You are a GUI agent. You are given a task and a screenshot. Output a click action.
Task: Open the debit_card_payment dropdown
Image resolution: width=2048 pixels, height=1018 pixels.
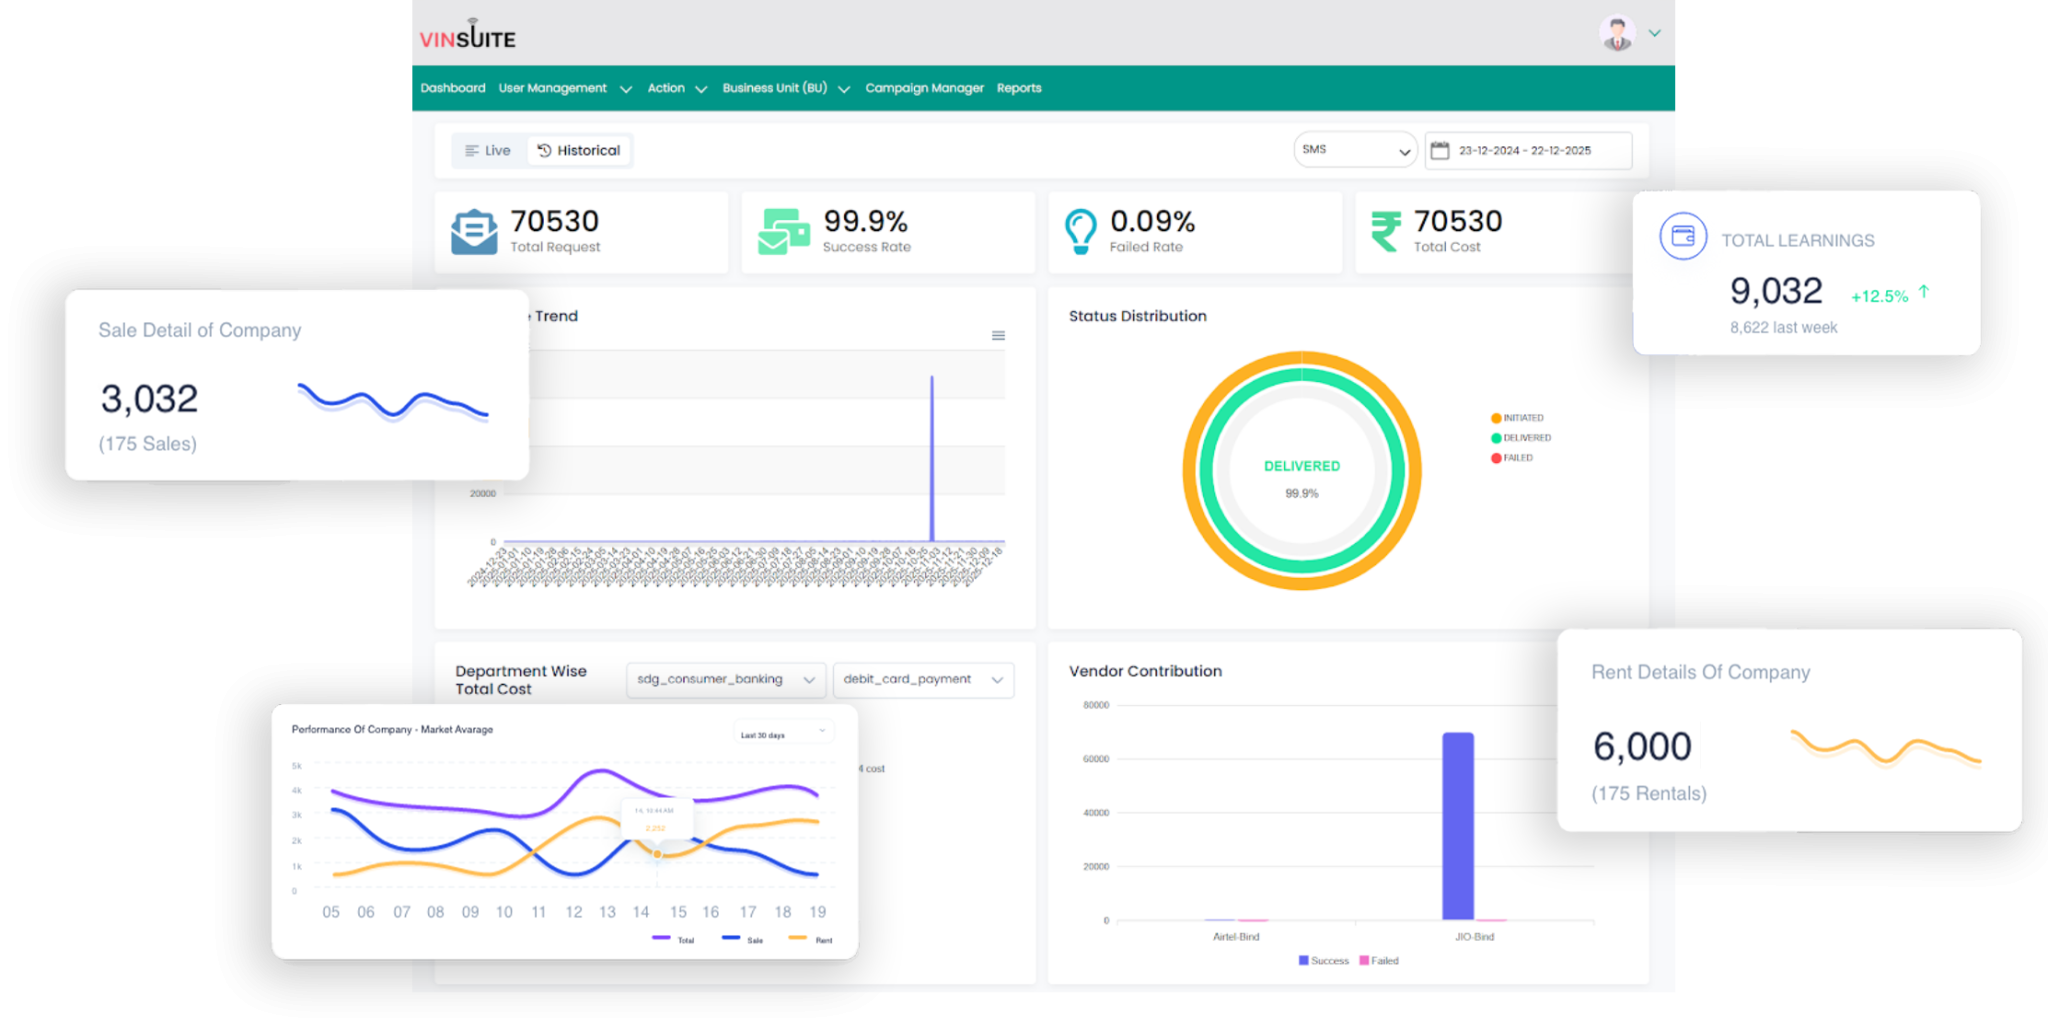click(x=922, y=680)
